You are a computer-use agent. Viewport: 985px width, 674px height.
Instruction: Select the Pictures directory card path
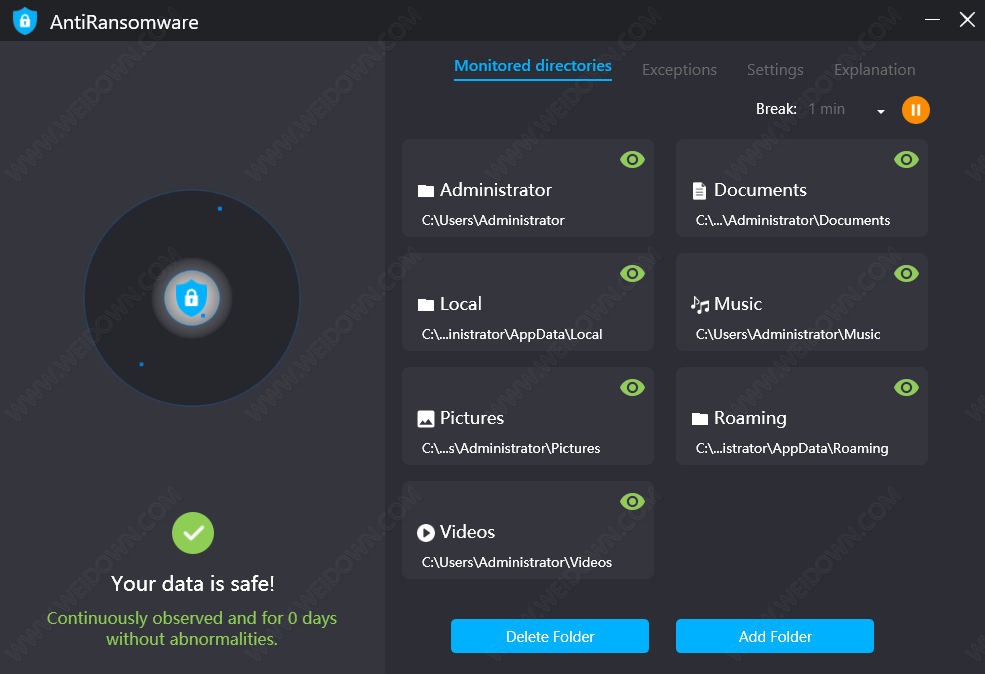click(511, 448)
